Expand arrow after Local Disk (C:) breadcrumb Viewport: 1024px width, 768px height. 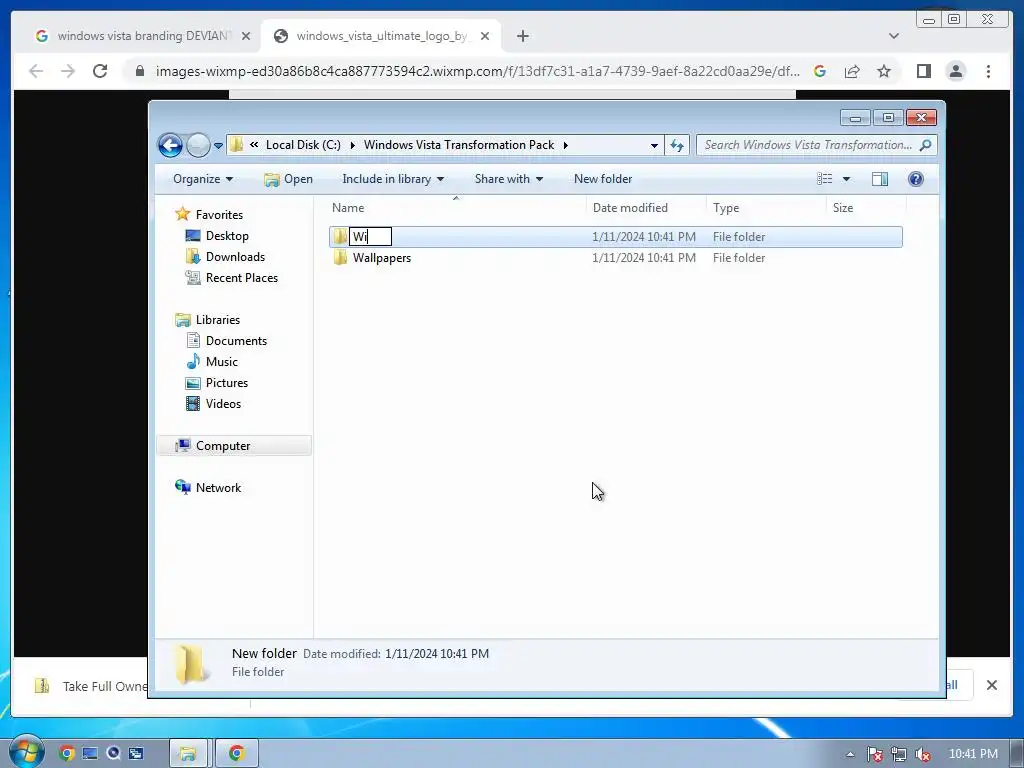353,145
